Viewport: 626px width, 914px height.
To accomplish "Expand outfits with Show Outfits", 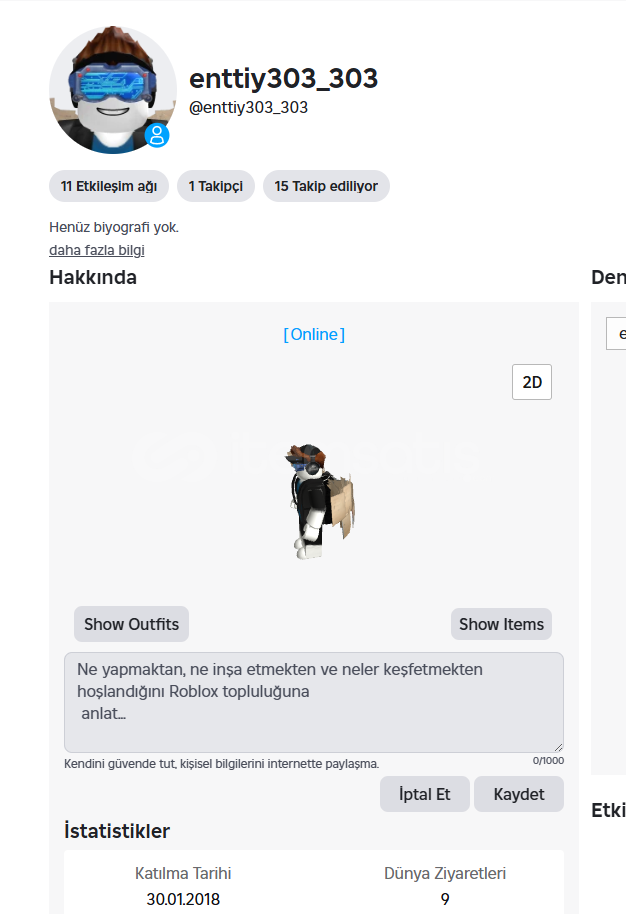I will tap(131, 624).
